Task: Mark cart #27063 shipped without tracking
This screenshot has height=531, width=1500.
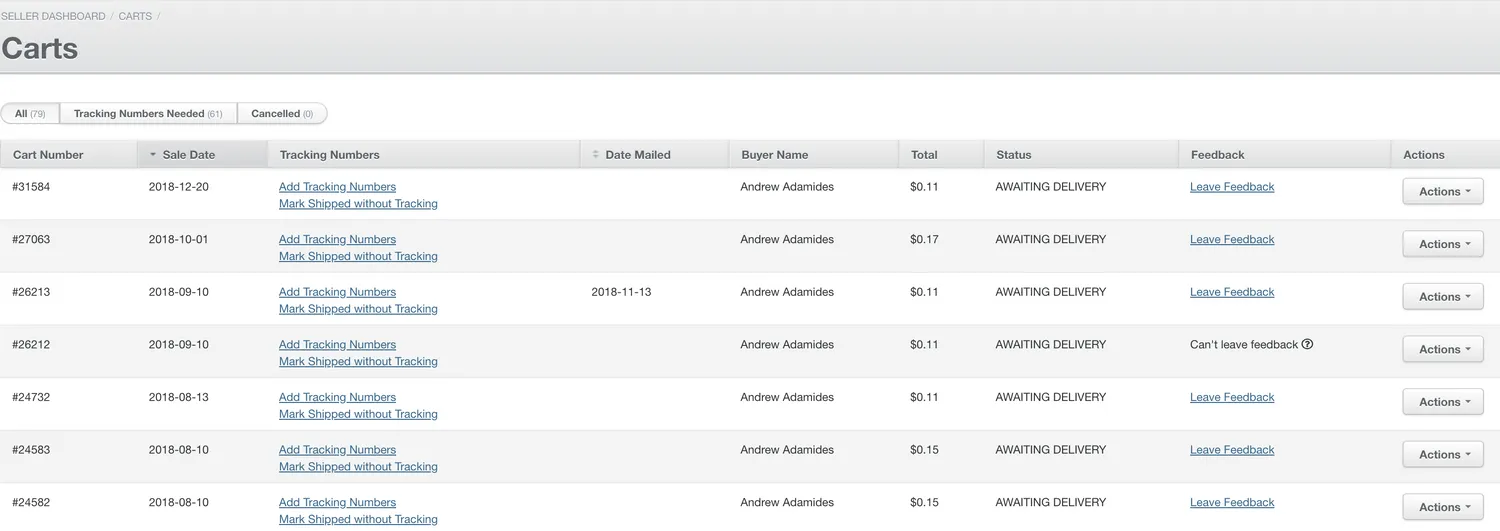Action: (358, 257)
